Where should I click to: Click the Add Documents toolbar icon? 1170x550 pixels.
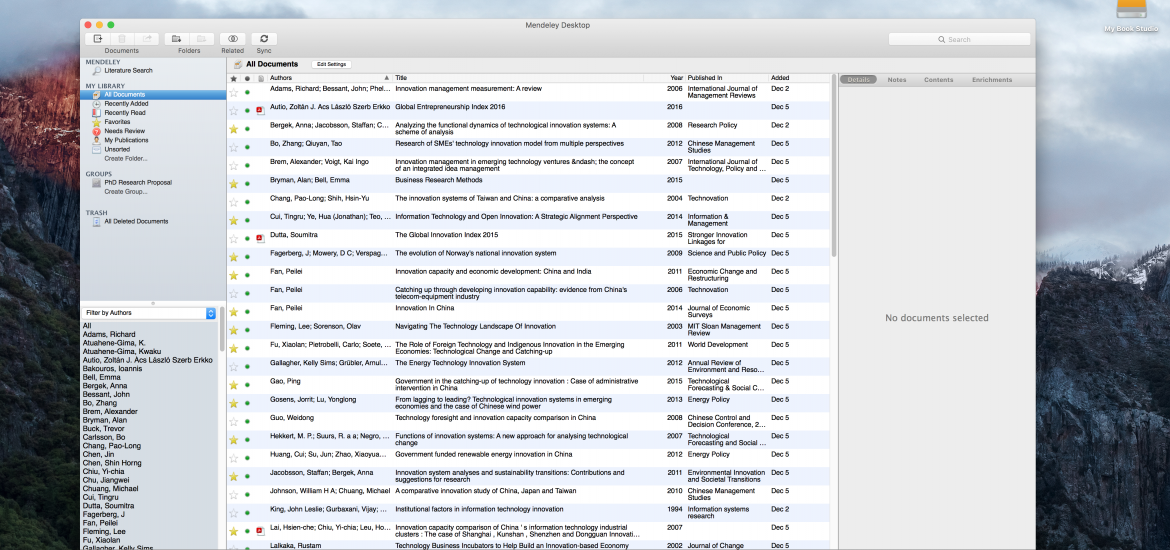coord(97,39)
